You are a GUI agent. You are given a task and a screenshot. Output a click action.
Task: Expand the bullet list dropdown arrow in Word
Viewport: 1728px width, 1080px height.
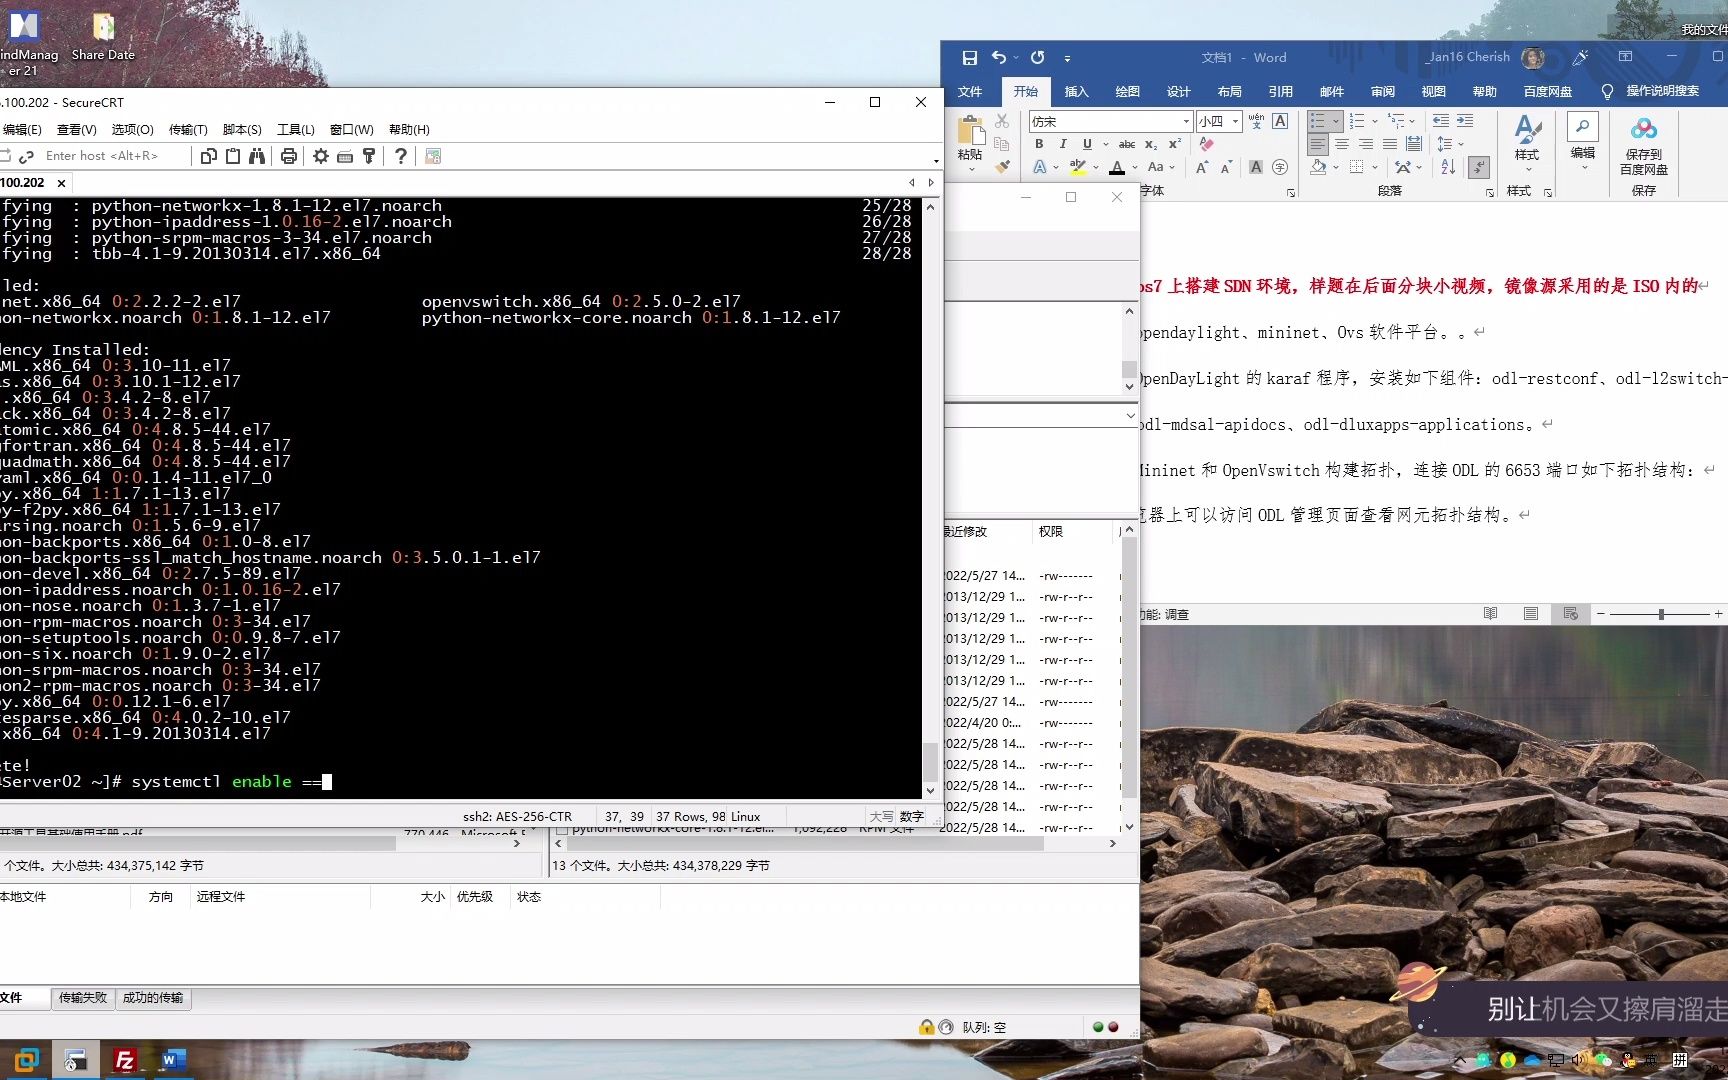click(1336, 121)
